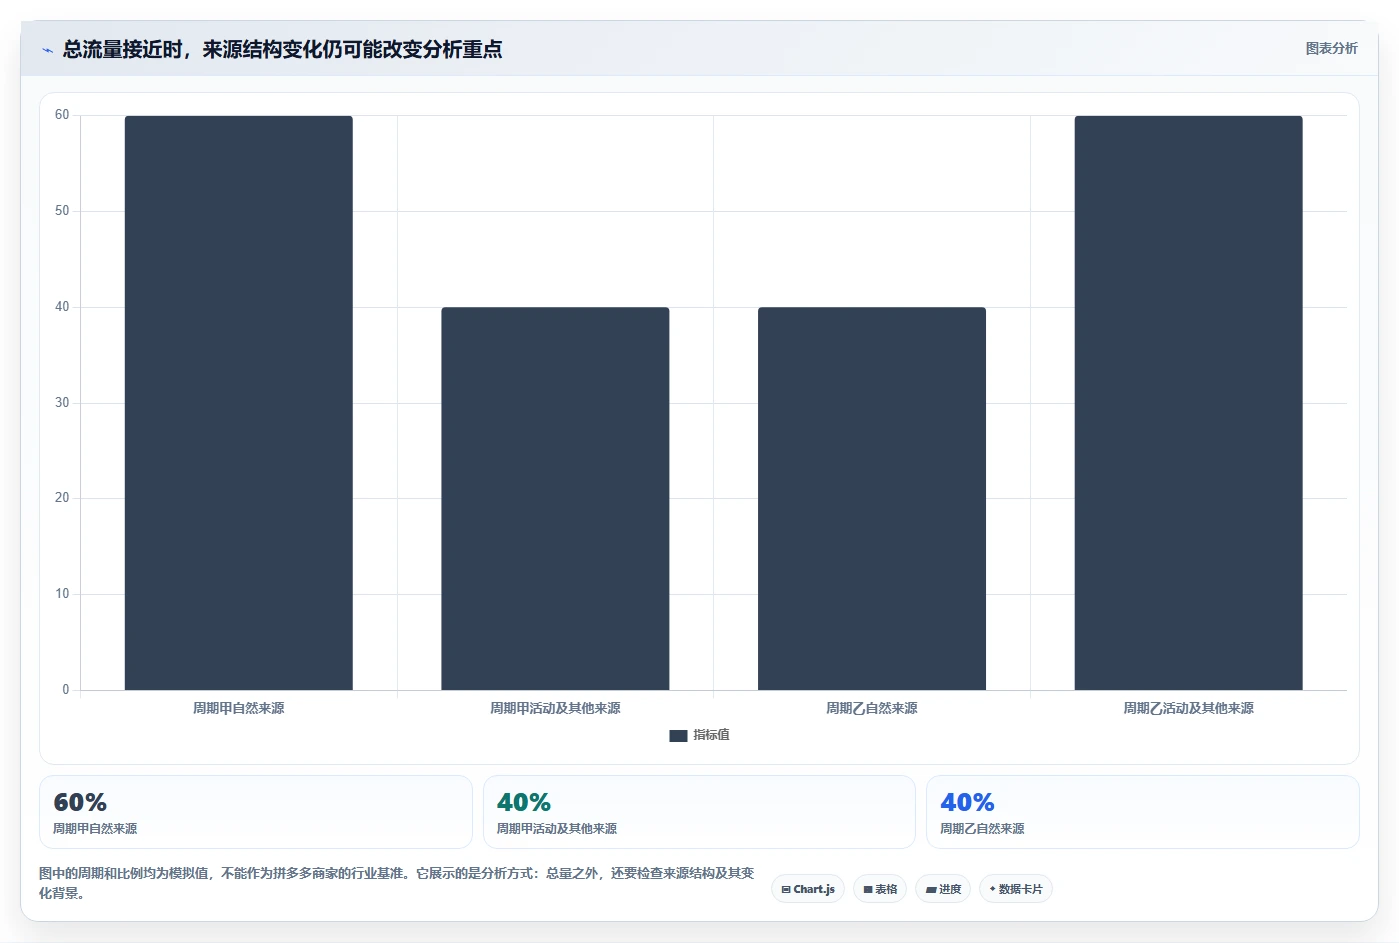Click the blue 40% stat value
Image resolution: width=1399 pixels, height=943 pixels.
[x=967, y=802]
